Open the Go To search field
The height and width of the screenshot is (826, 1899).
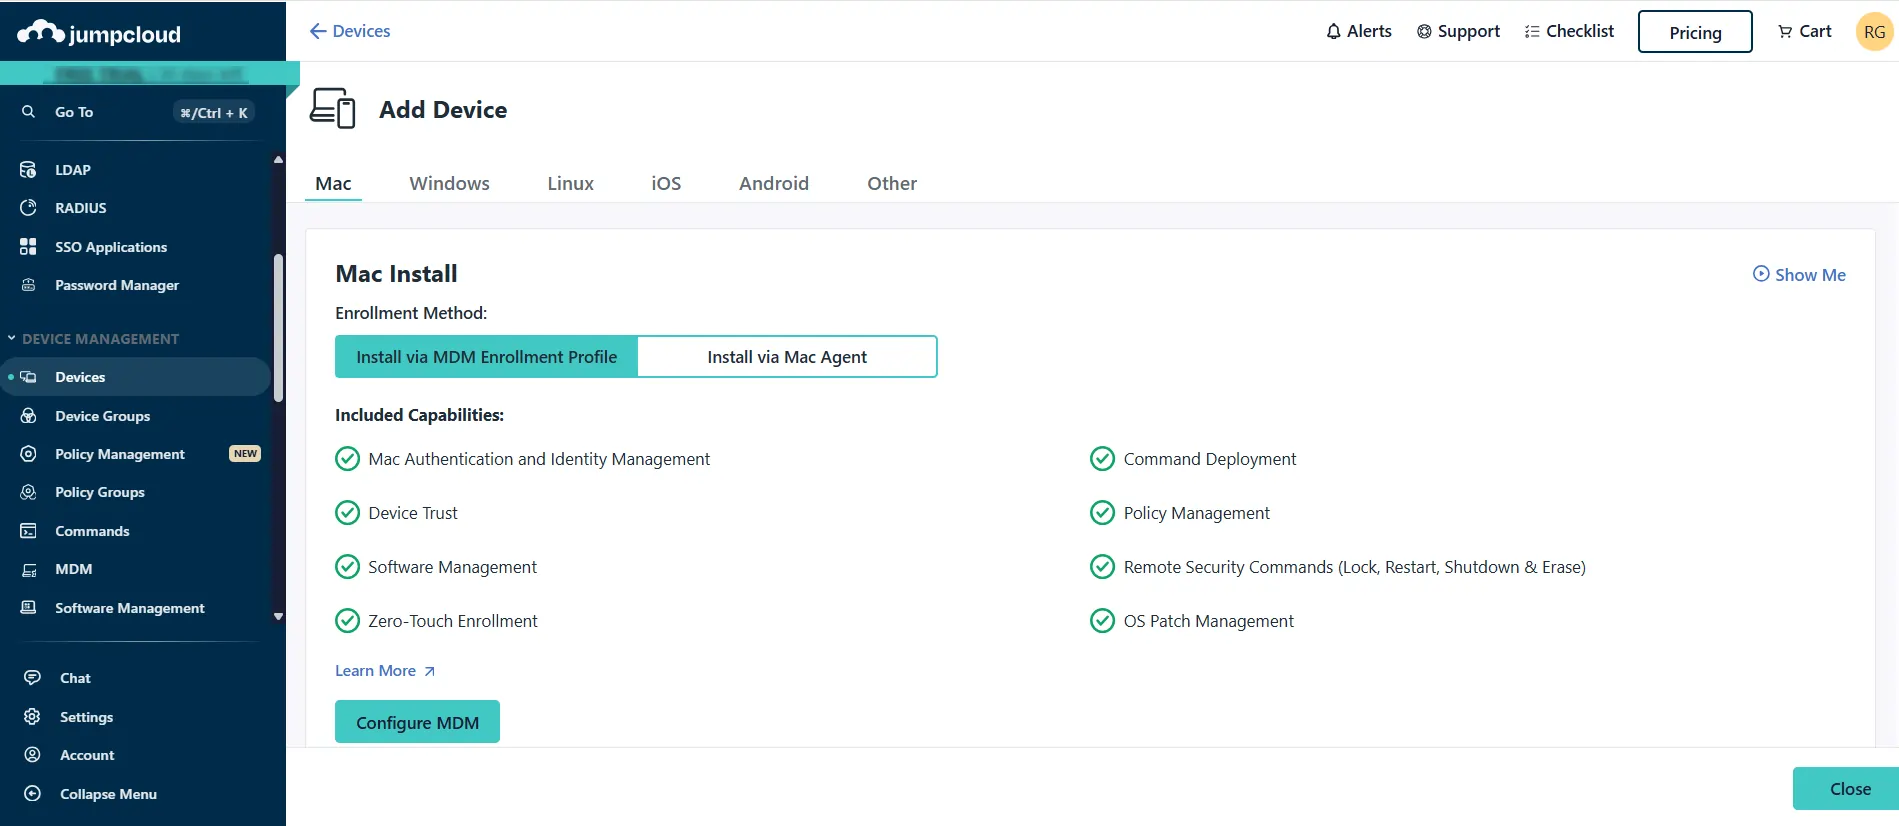137,112
